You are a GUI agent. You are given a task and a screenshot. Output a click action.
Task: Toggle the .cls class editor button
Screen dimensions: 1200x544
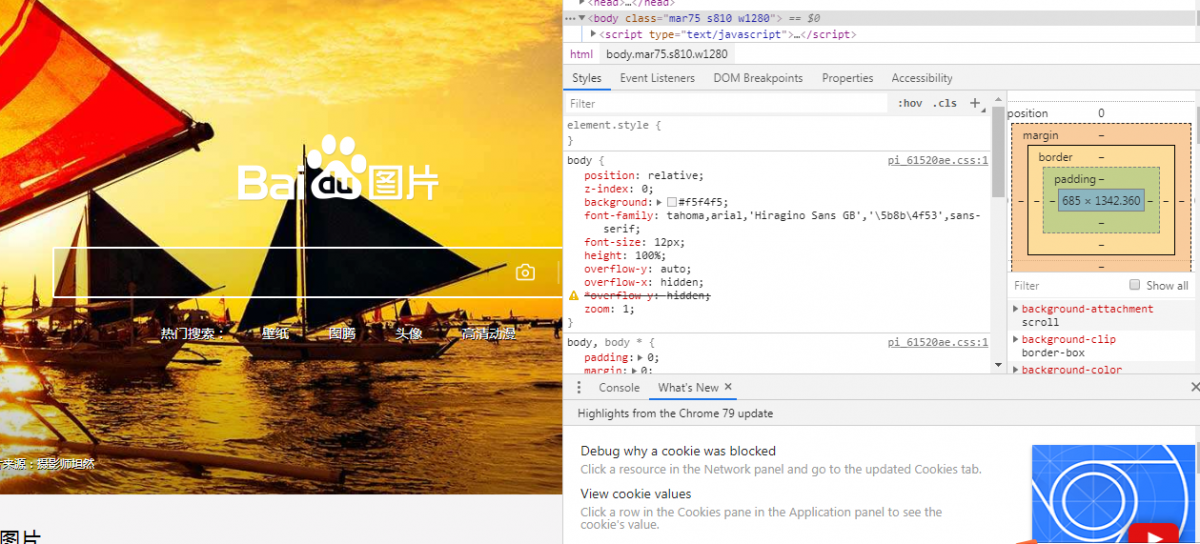[x=945, y=103]
